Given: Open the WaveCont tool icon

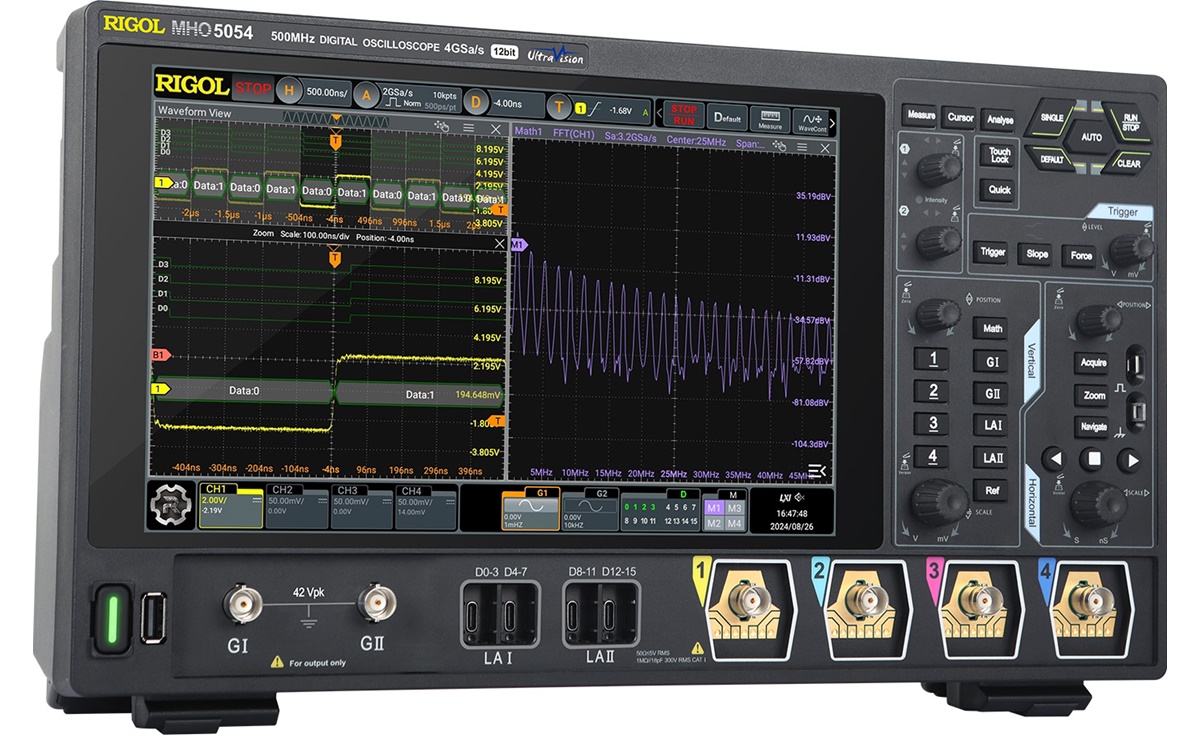Looking at the screenshot, I should pyautogui.click(x=811, y=122).
